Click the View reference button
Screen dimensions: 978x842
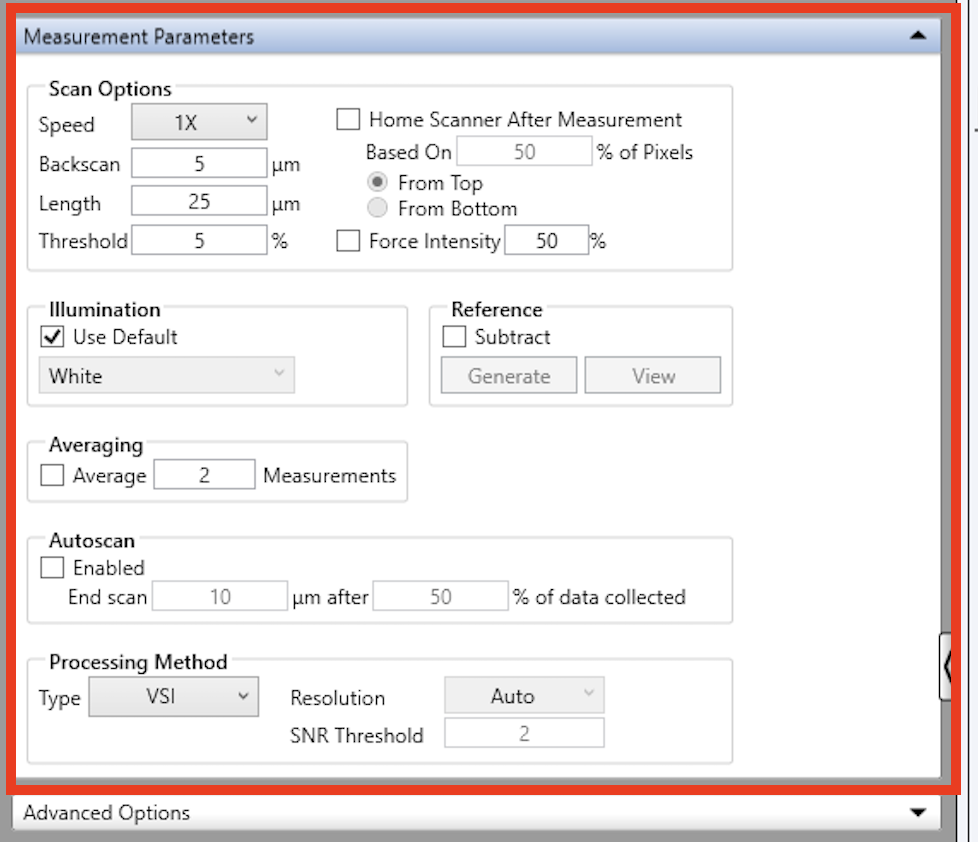click(653, 376)
